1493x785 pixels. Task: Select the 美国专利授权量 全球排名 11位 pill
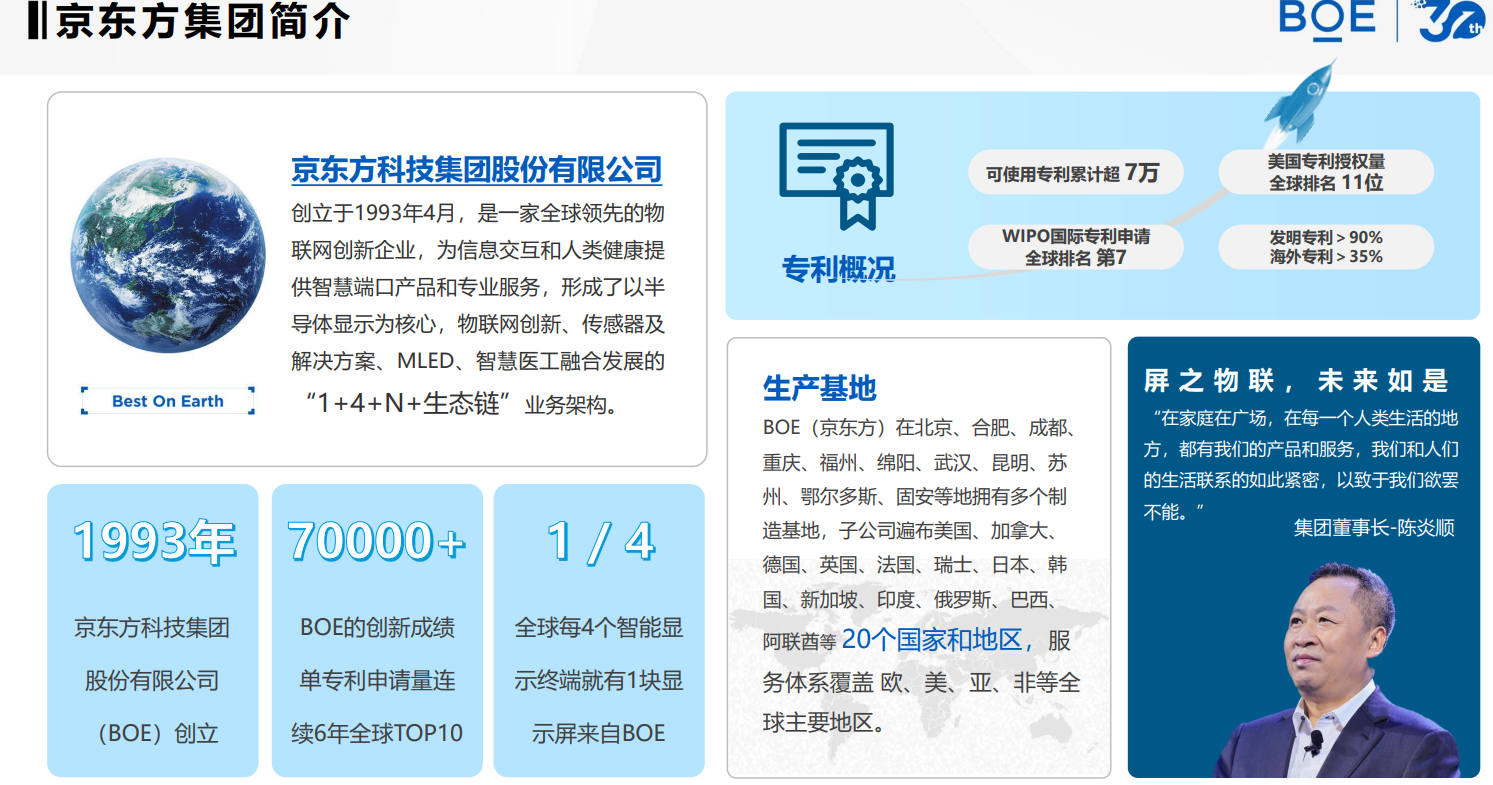tap(1325, 172)
